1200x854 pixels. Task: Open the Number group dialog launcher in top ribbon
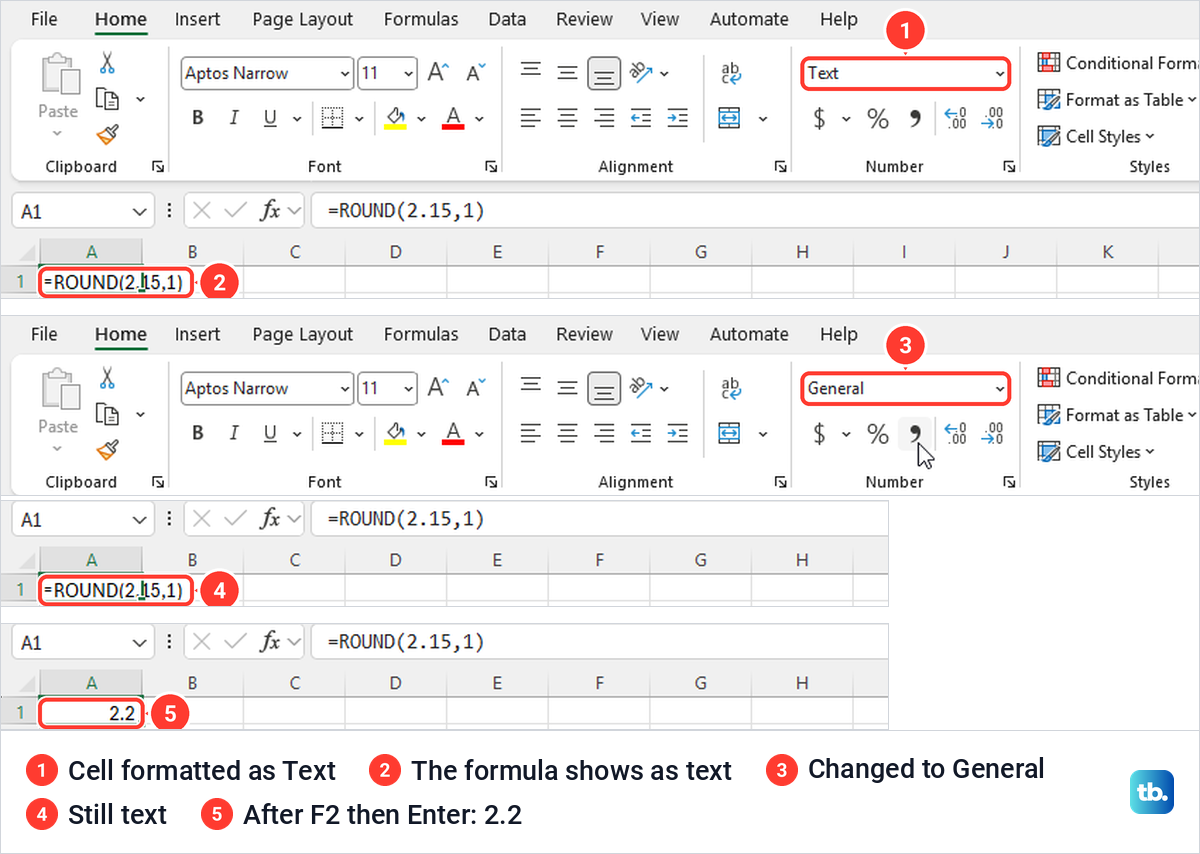pyautogui.click(x=1008, y=167)
